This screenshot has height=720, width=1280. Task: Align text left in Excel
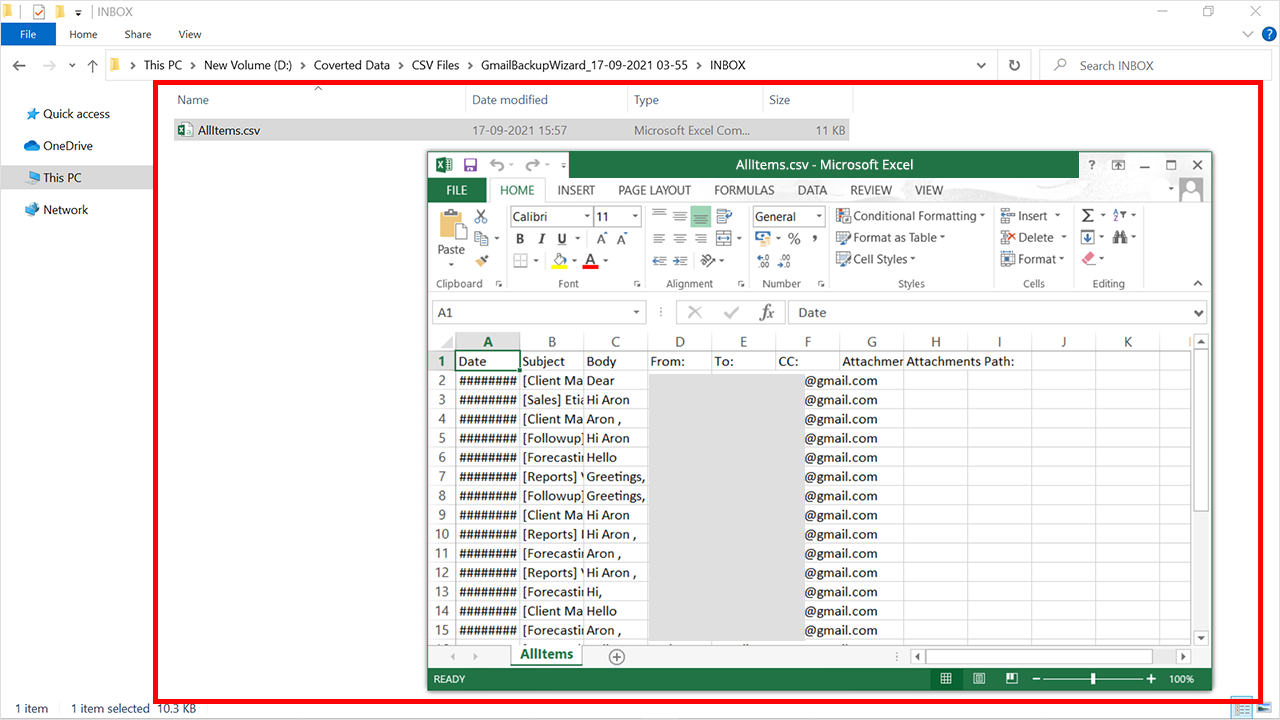659,238
